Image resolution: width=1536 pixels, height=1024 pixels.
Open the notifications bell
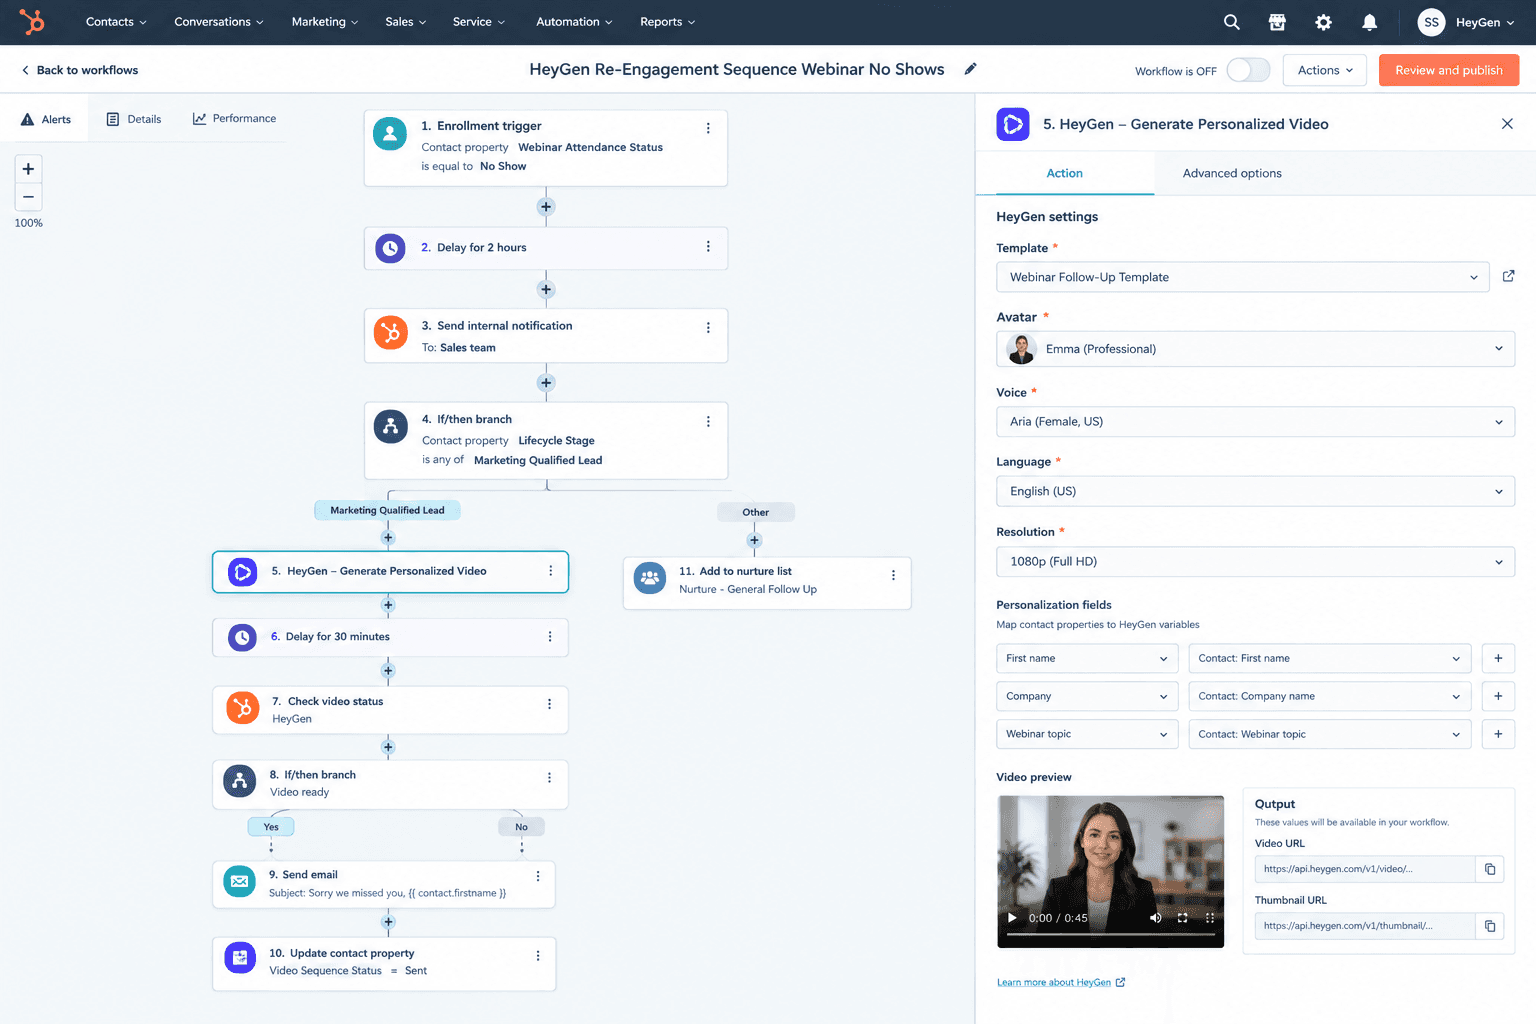tap(1370, 22)
